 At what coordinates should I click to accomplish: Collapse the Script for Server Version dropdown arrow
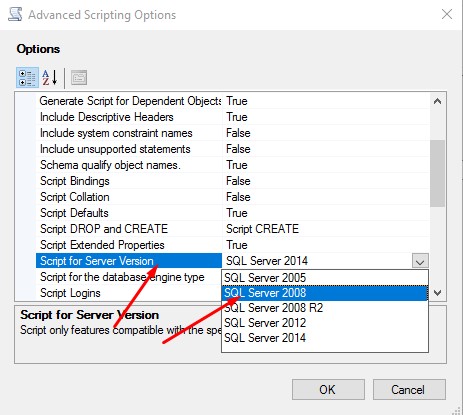point(420,261)
